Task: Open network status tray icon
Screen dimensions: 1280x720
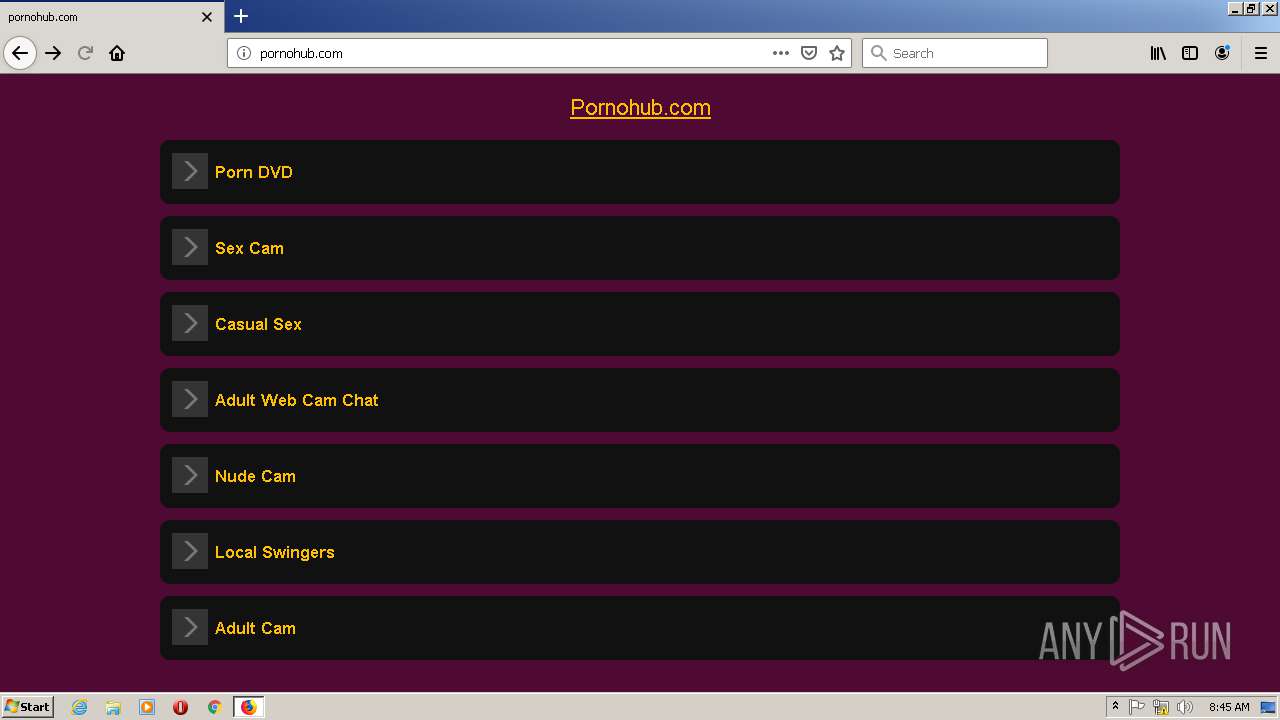Action: click(1161, 707)
